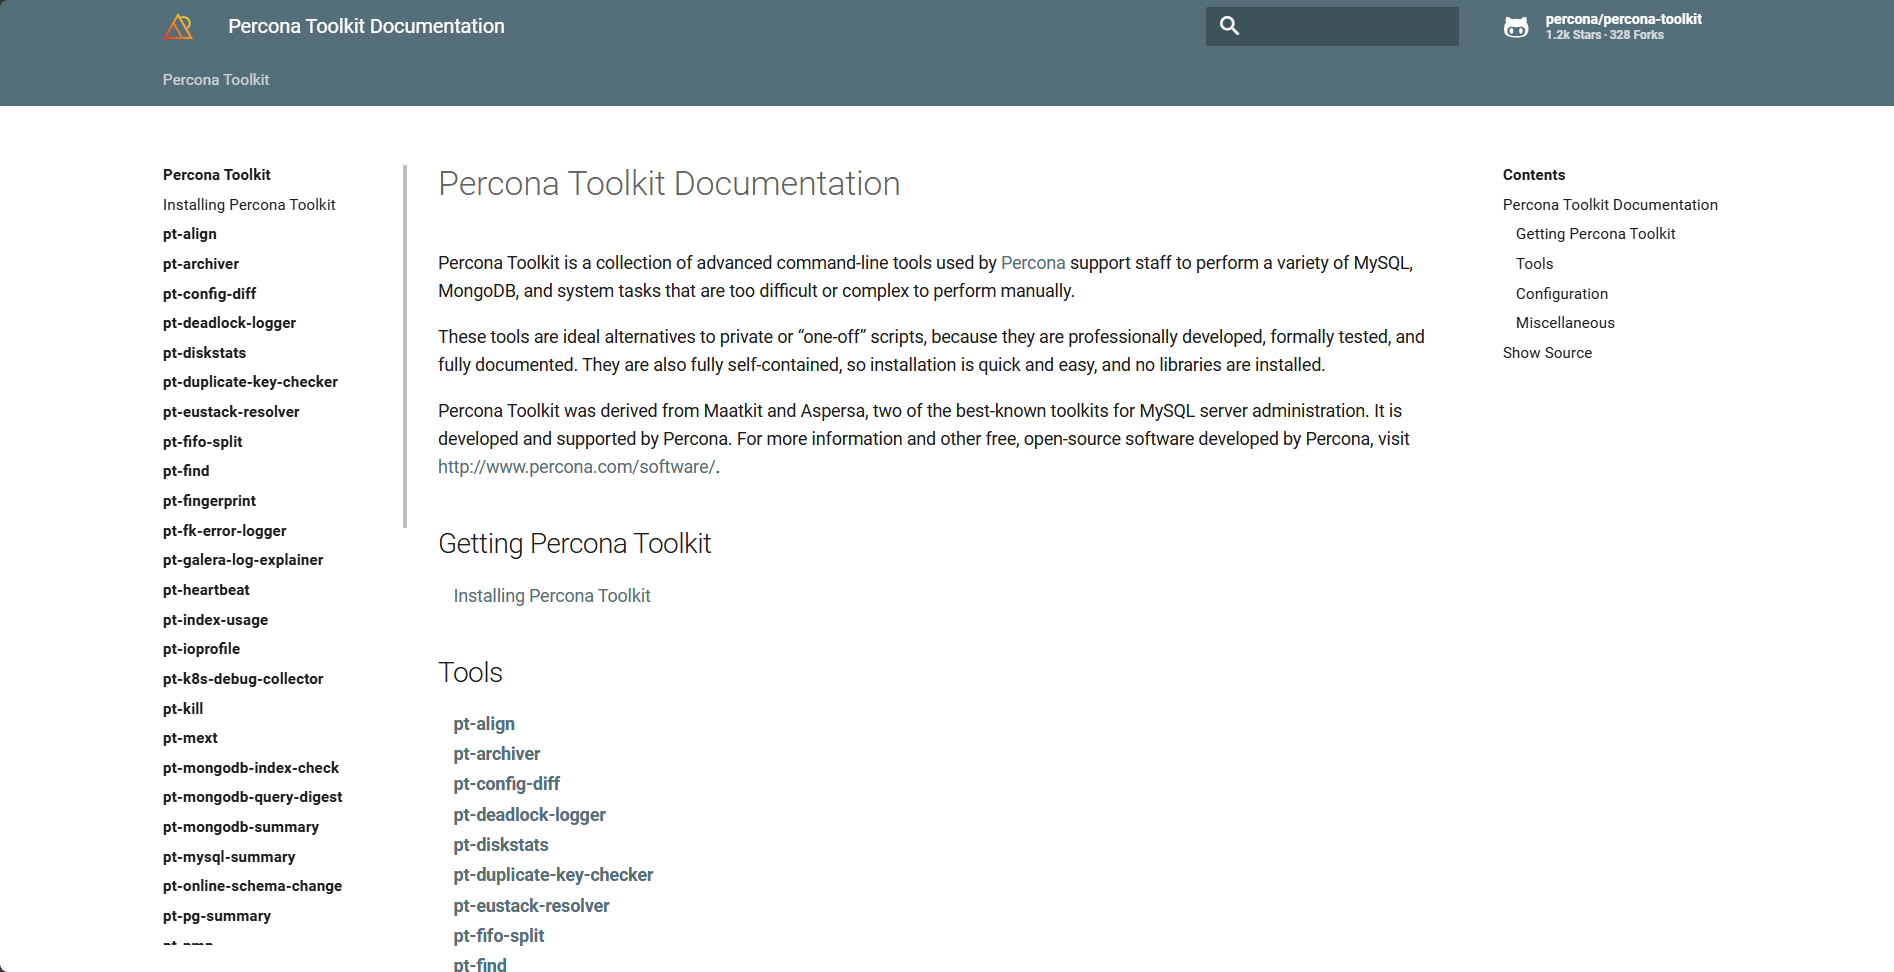Viewport: 1894px width, 972px height.
Task: Jump to Getting Percona Toolkit in Contents
Action: tap(1595, 234)
